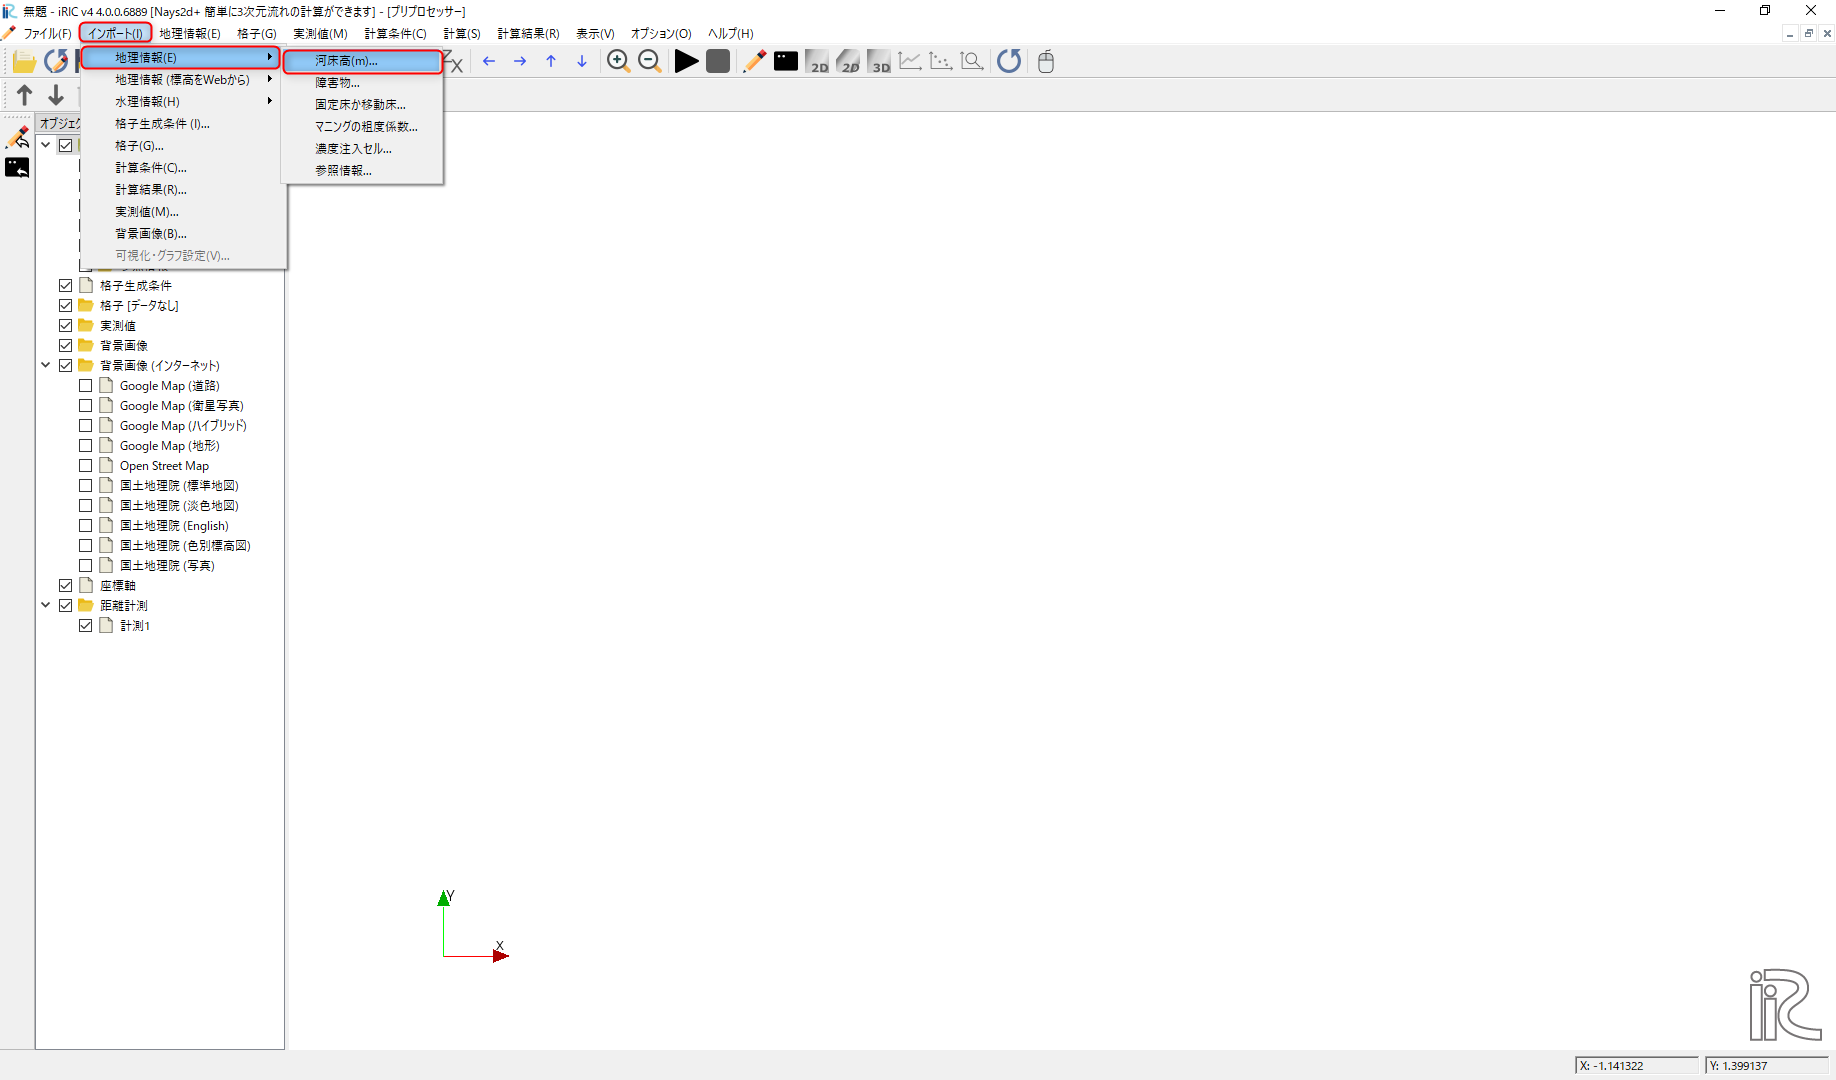Open the first 2D post-processing window icon
This screenshot has height=1080, width=1836.
click(x=817, y=62)
